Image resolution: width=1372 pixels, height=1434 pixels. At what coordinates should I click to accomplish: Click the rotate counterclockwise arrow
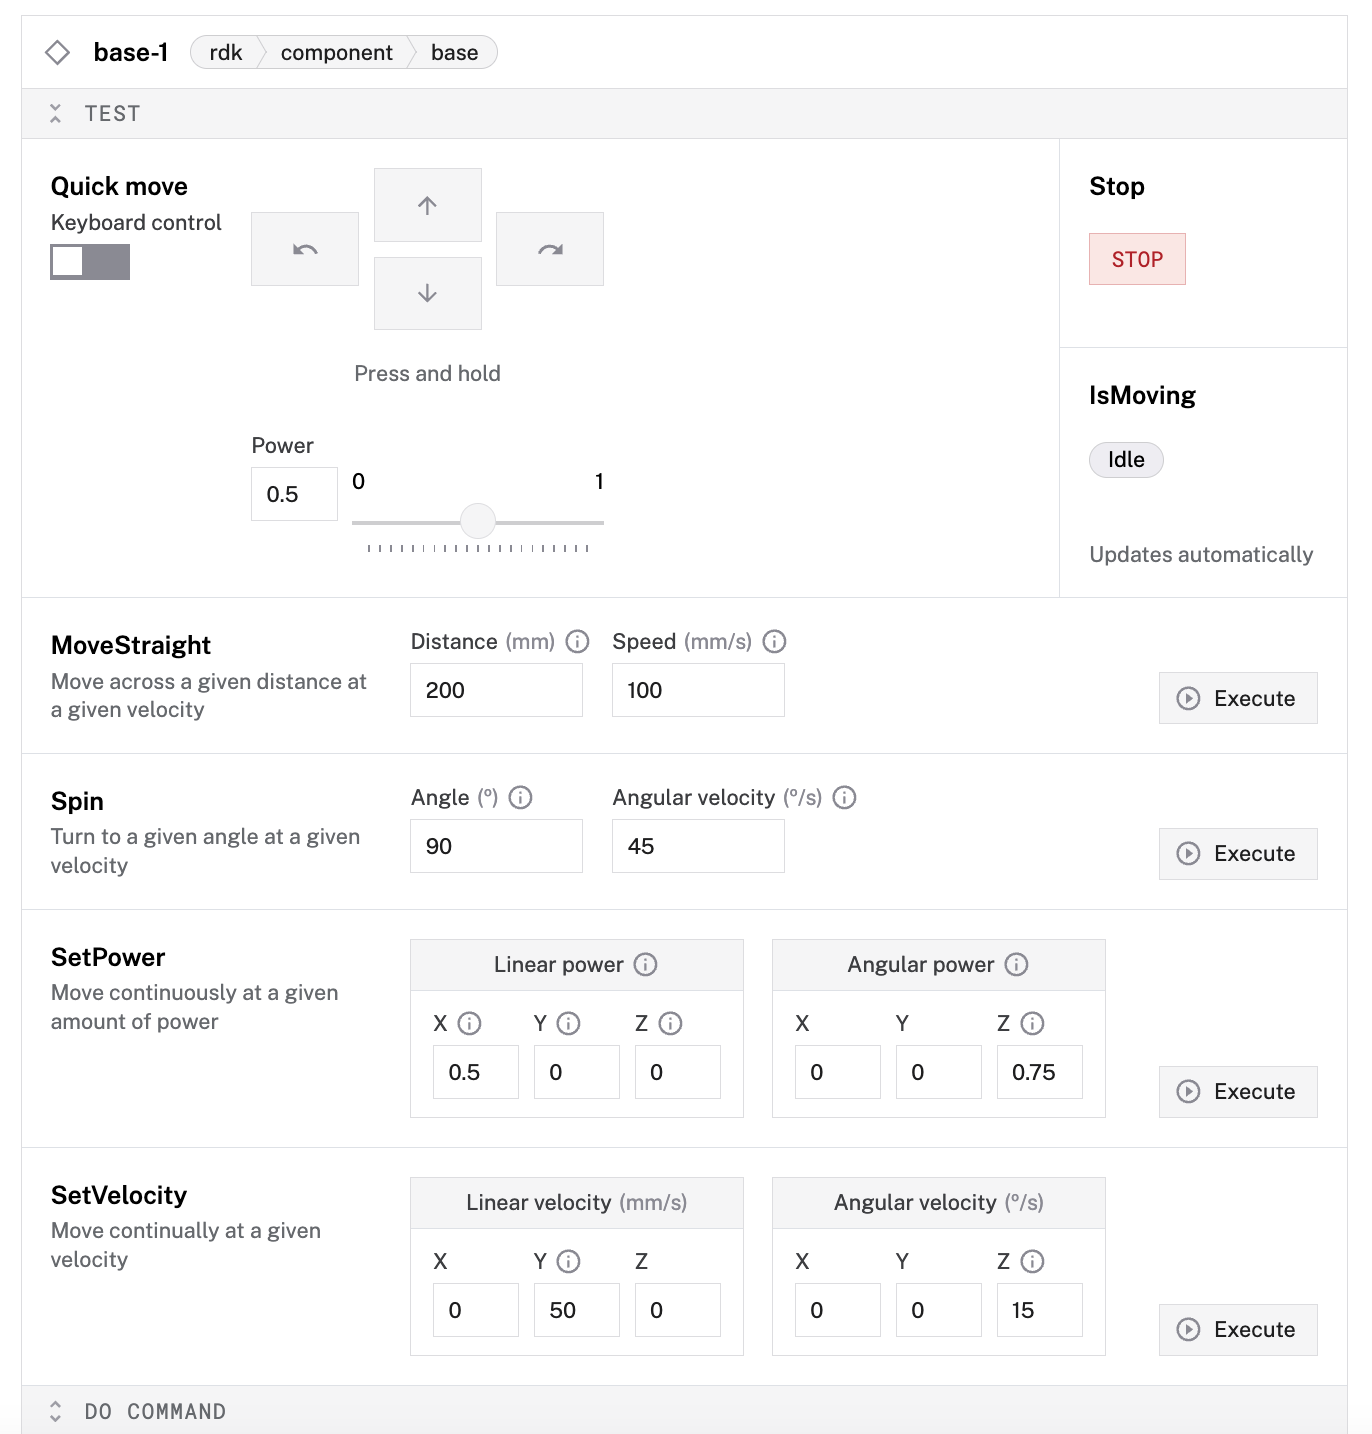coord(304,248)
